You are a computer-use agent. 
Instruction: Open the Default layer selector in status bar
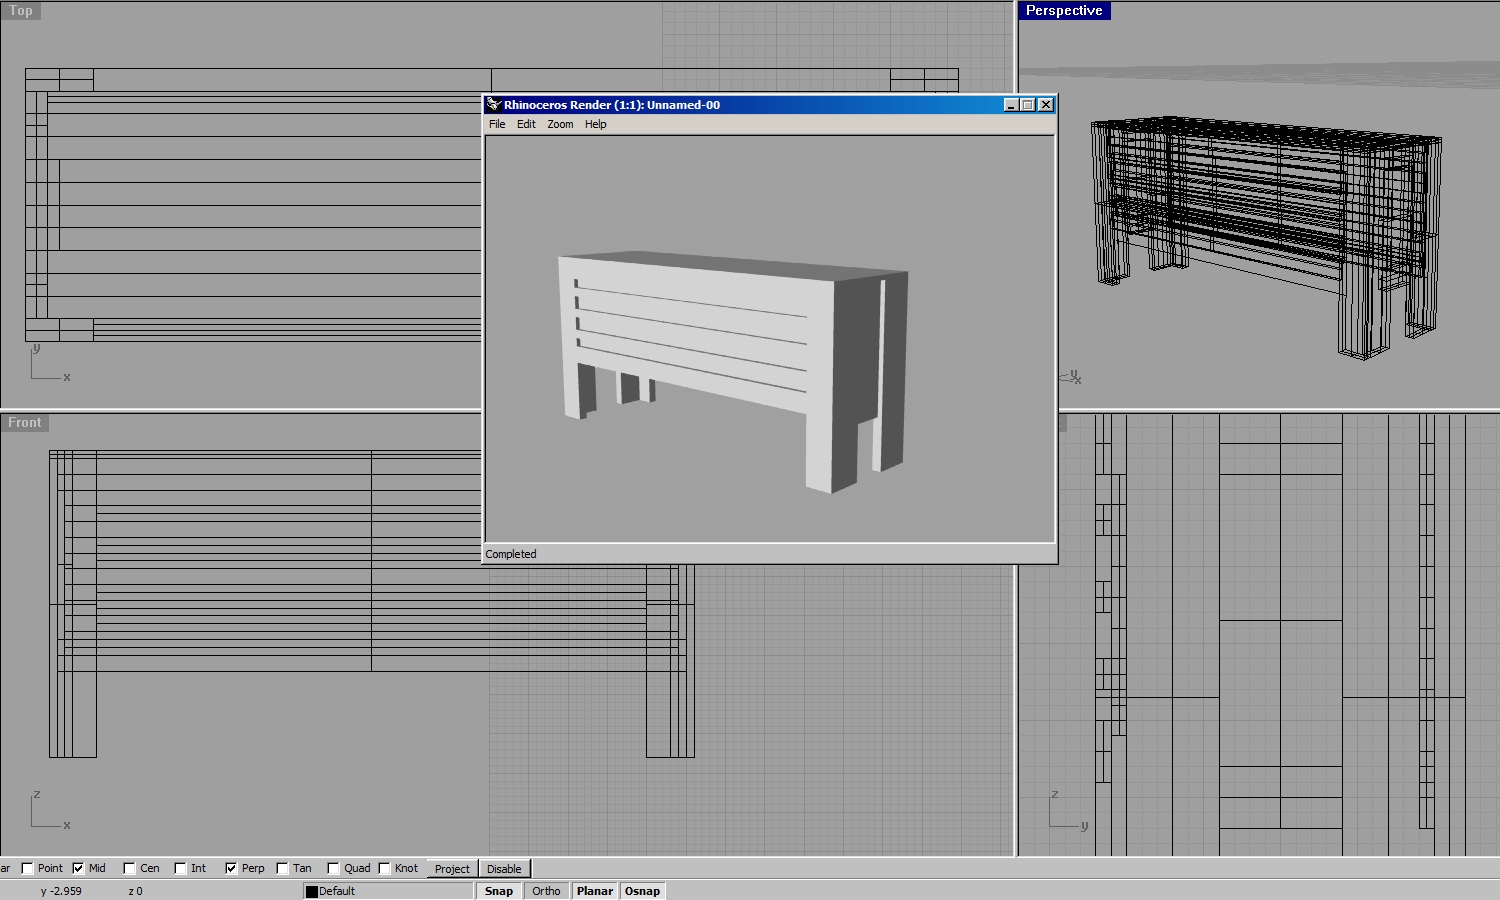tap(388, 891)
